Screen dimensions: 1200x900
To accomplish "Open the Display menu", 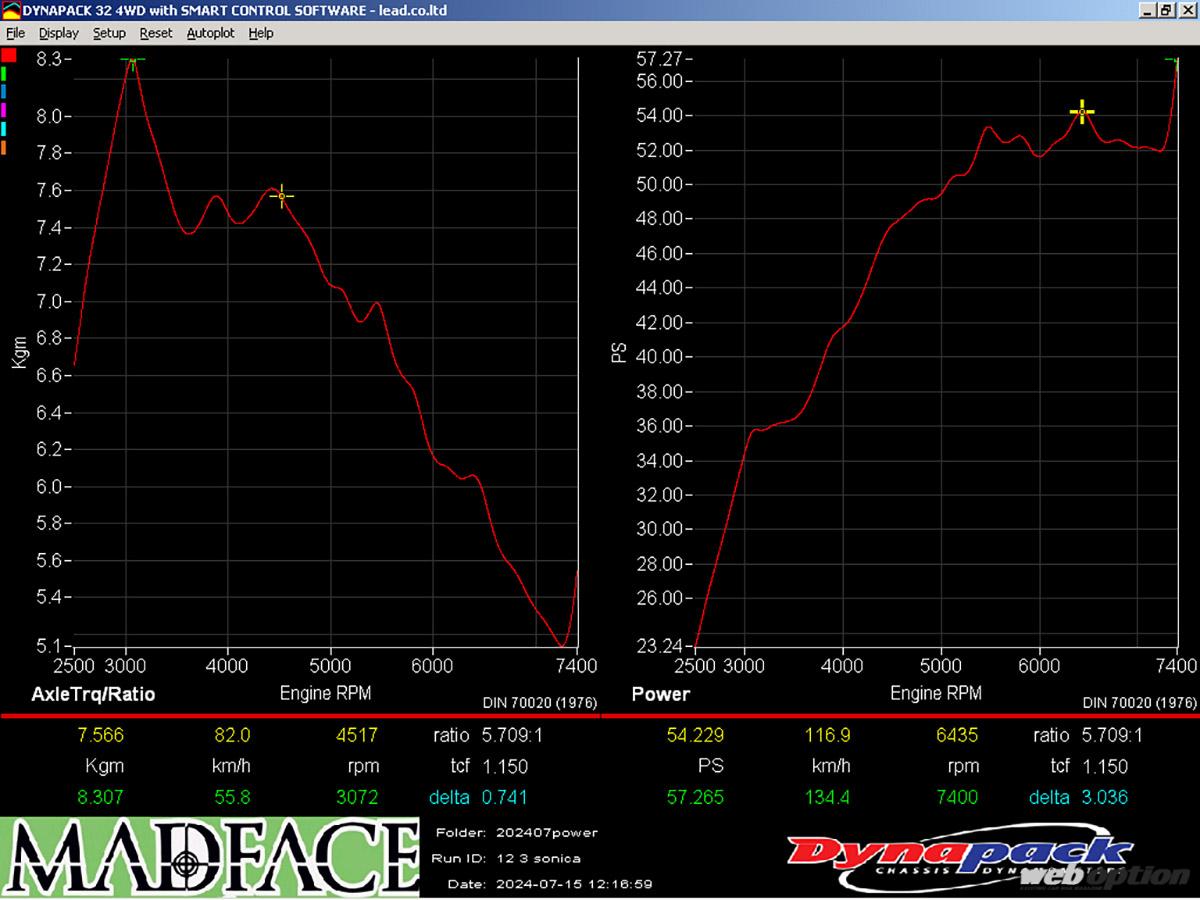I will (x=58, y=33).
